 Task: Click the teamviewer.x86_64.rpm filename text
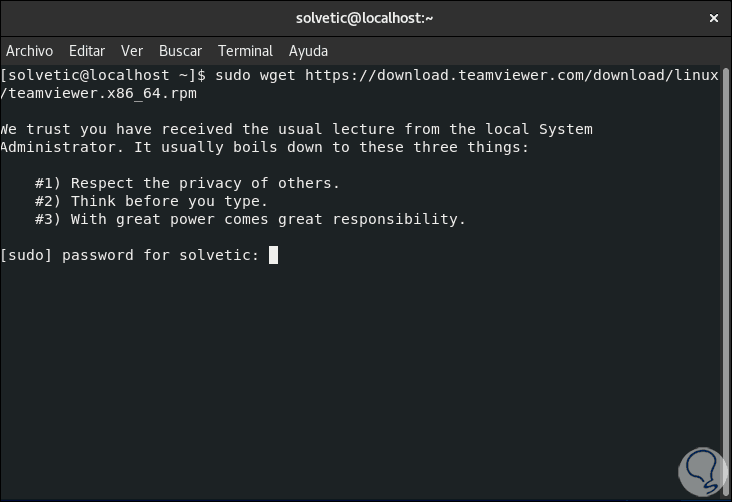coord(100,93)
